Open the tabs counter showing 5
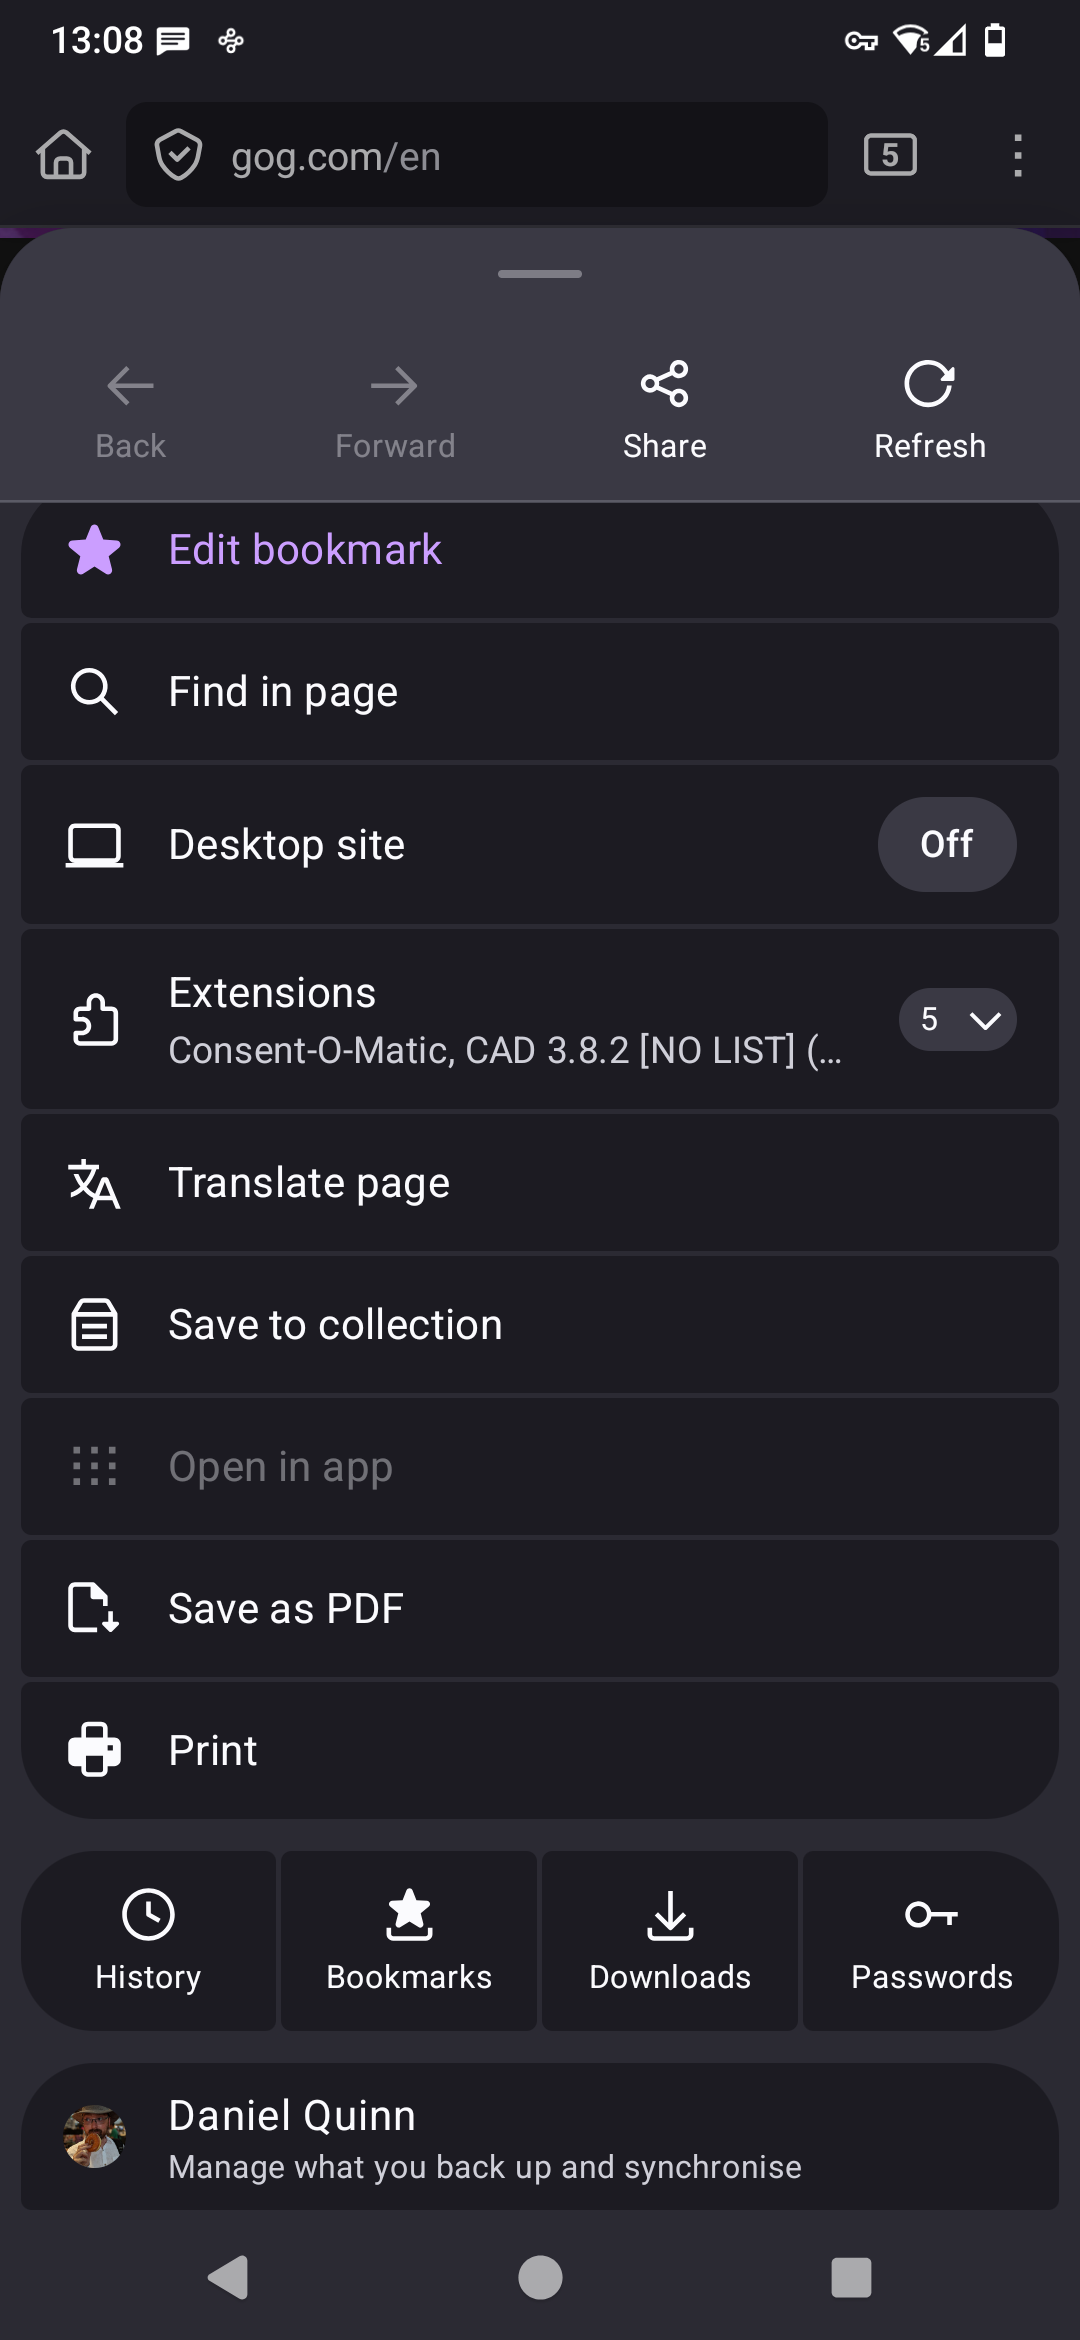The height and width of the screenshot is (2340, 1080). coord(890,155)
